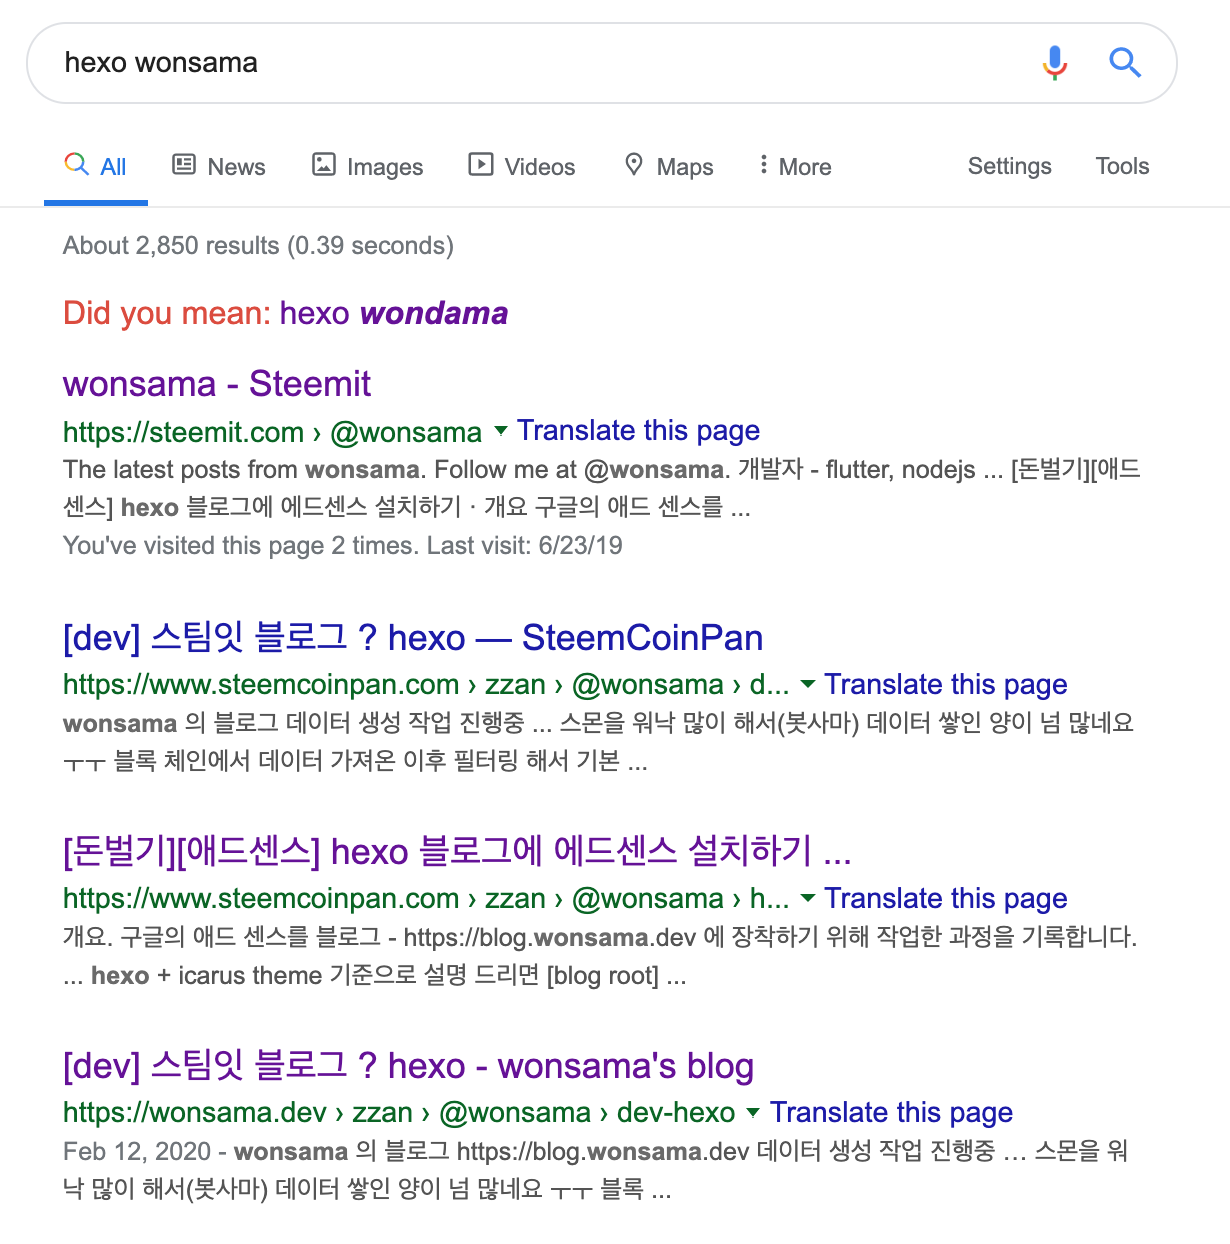Open the wonsama - Steemit result
The width and height of the screenshot is (1230, 1244).
coord(217,384)
